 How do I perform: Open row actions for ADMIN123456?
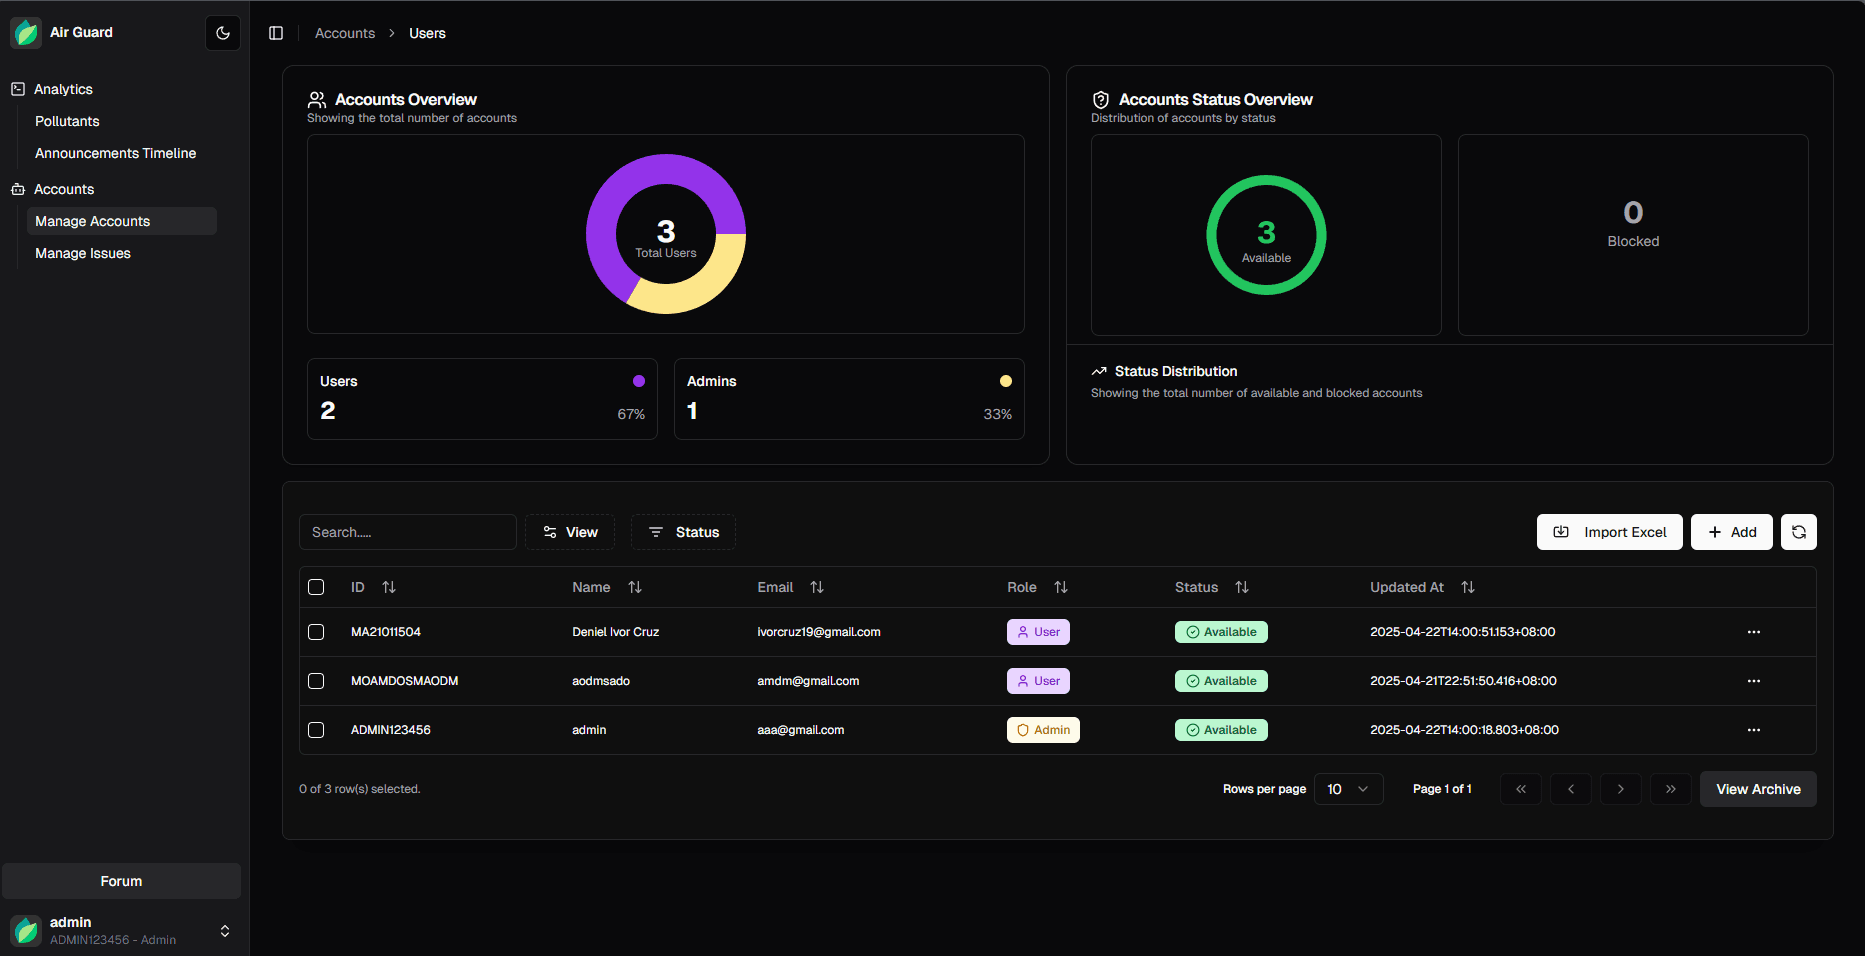[1754, 730]
